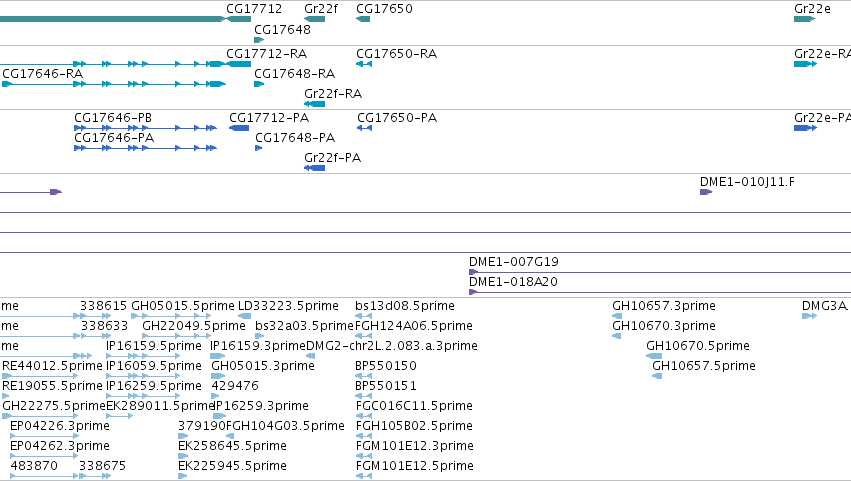Click the EP04262.3prime EST label
The width and height of the screenshot is (851, 481).
pyautogui.click(x=60, y=446)
